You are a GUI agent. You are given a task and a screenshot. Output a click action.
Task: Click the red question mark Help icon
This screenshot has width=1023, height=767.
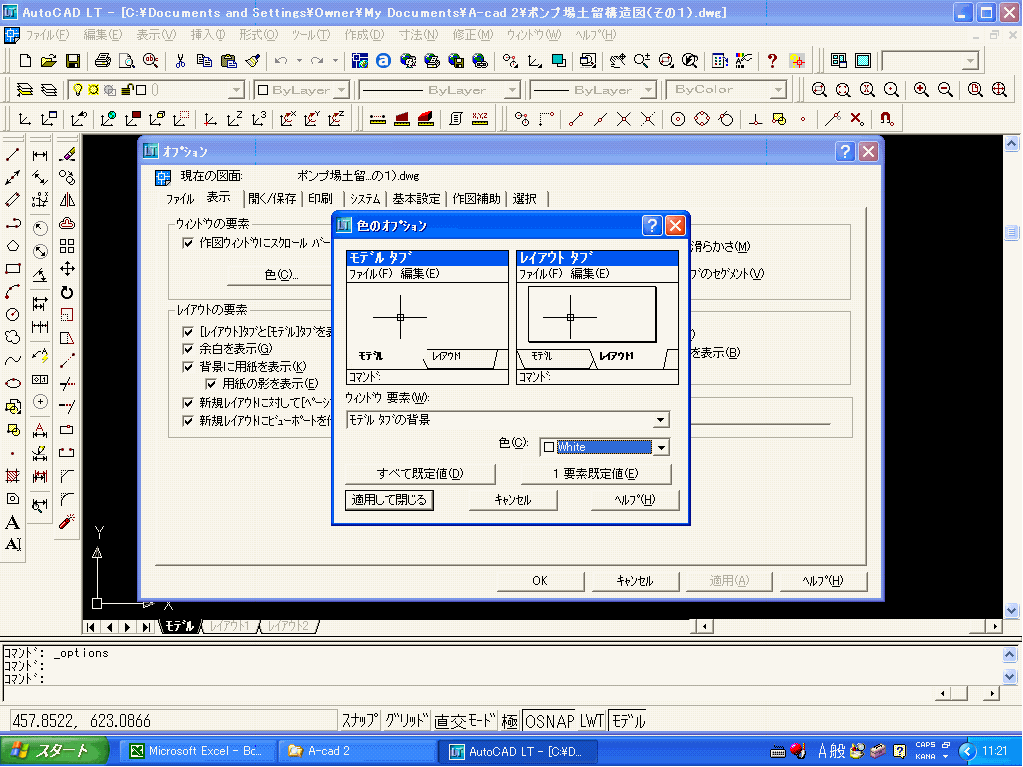coord(772,61)
